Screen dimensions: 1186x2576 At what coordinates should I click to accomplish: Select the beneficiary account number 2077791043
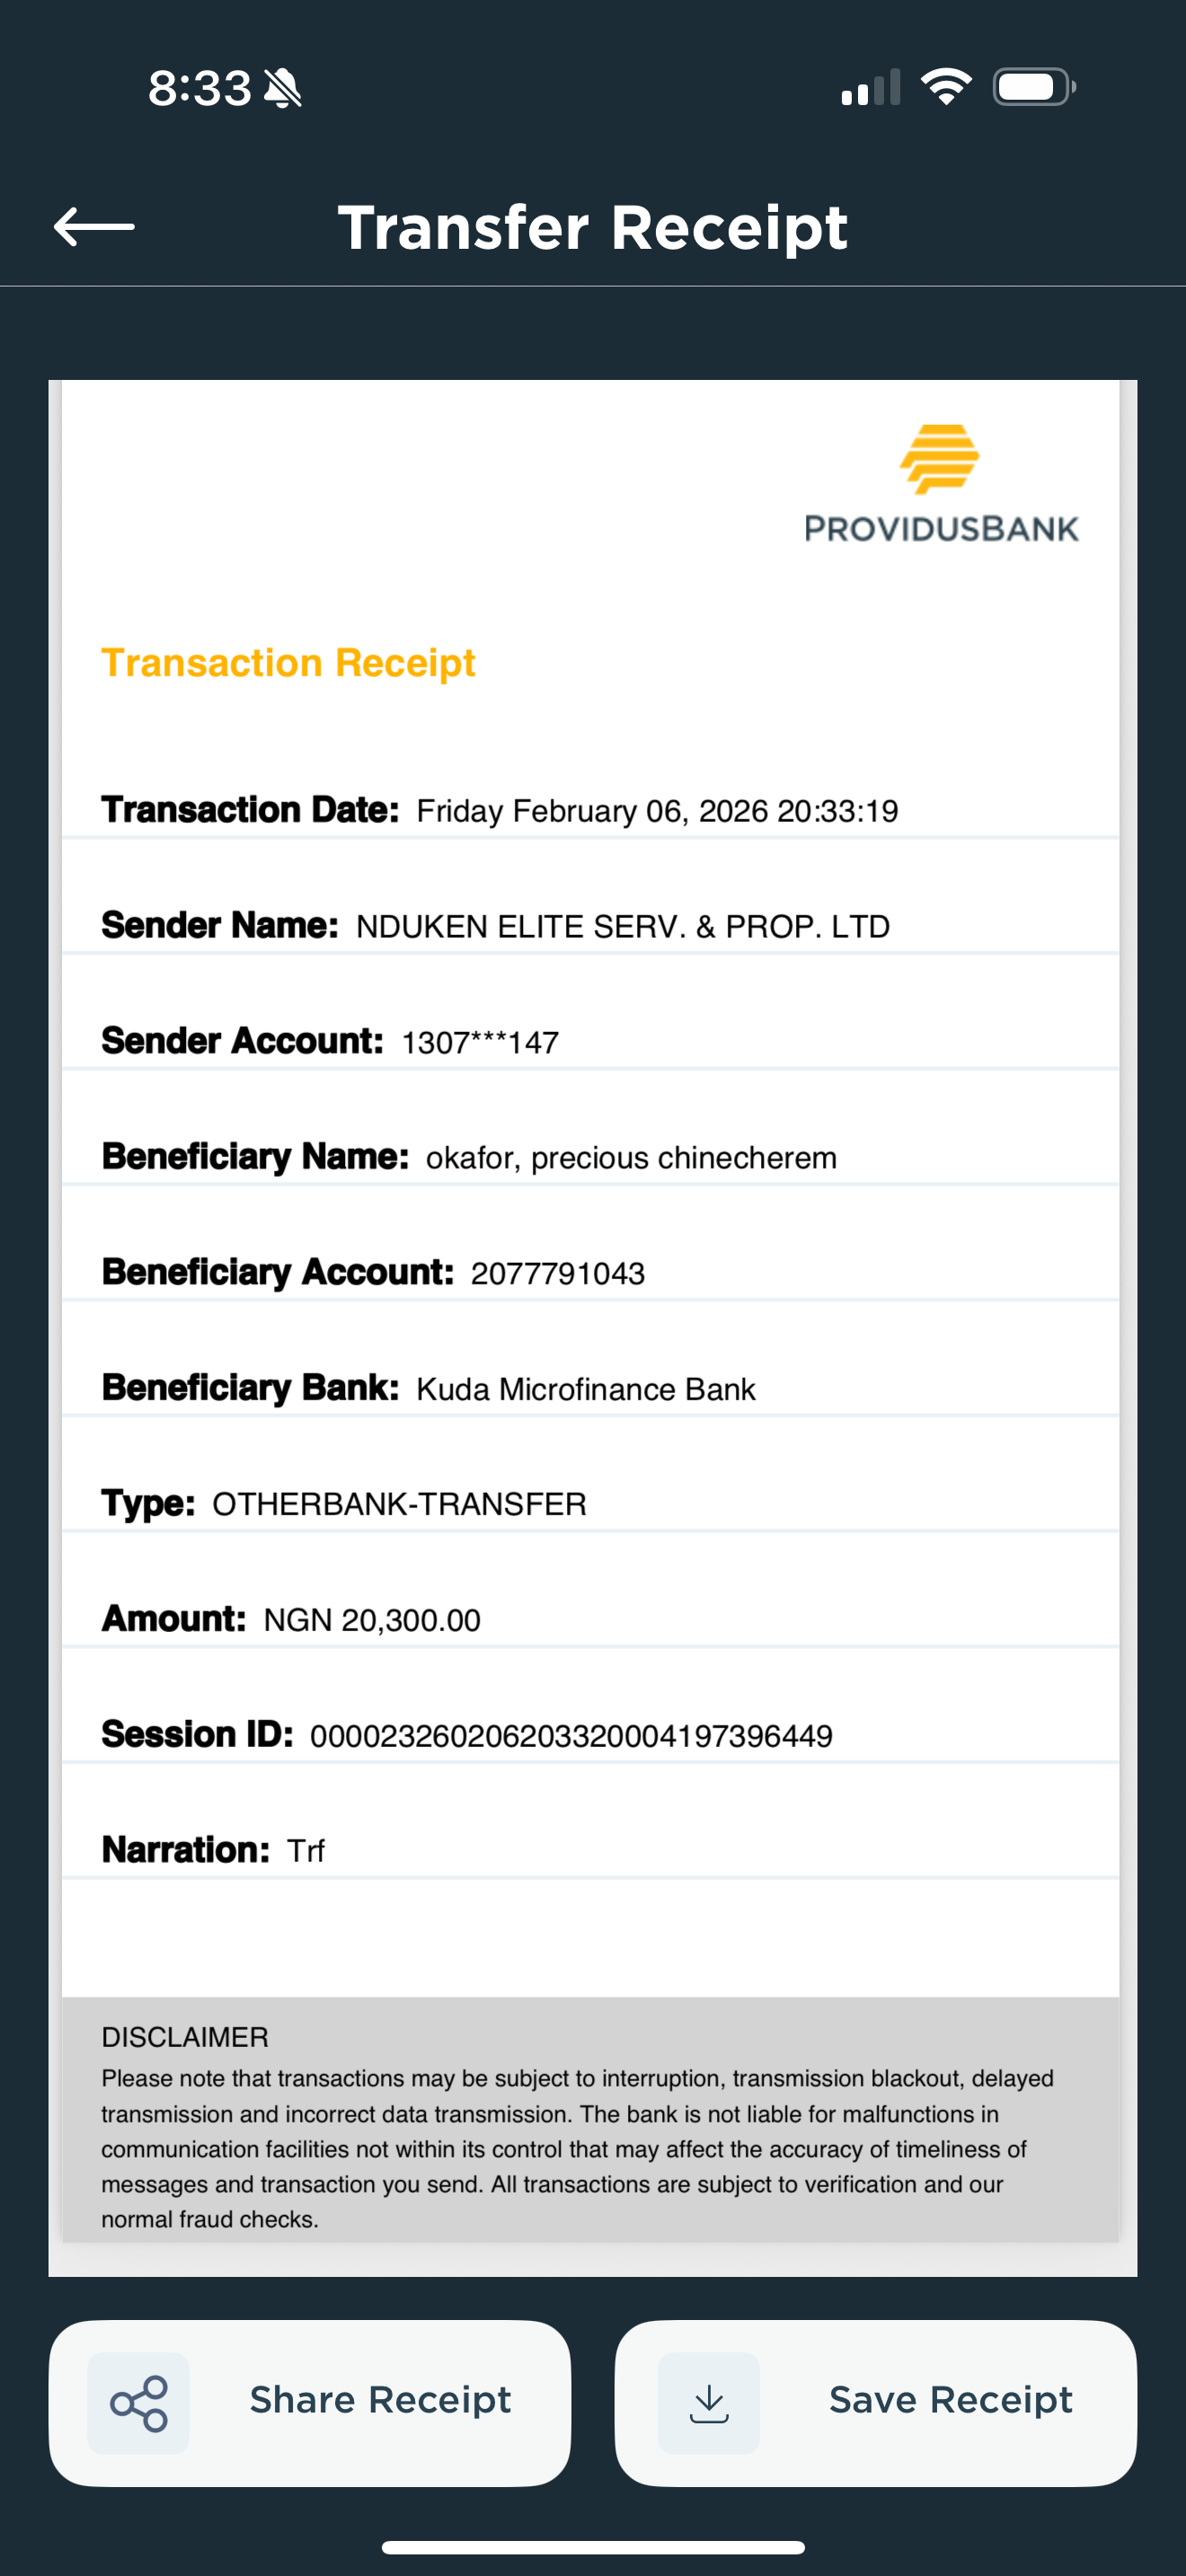pos(557,1274)
